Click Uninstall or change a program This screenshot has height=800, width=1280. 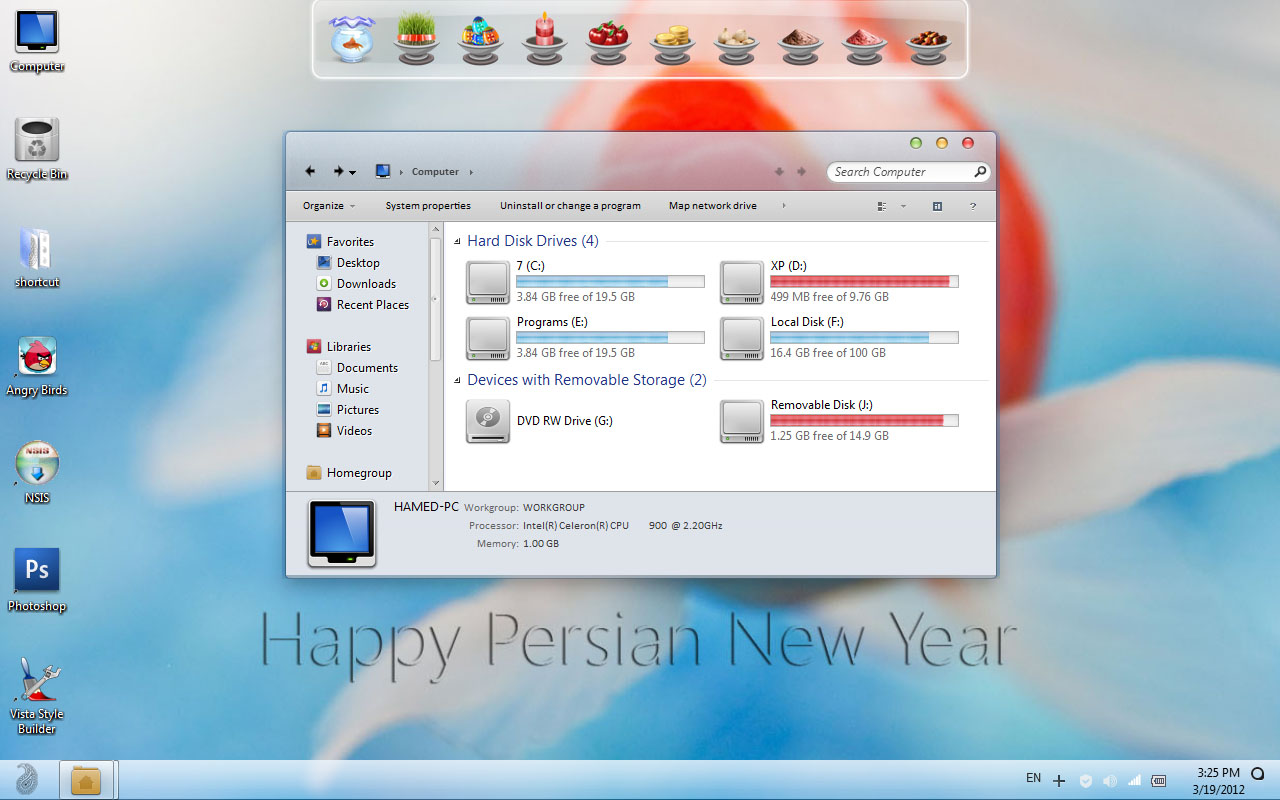570,206
